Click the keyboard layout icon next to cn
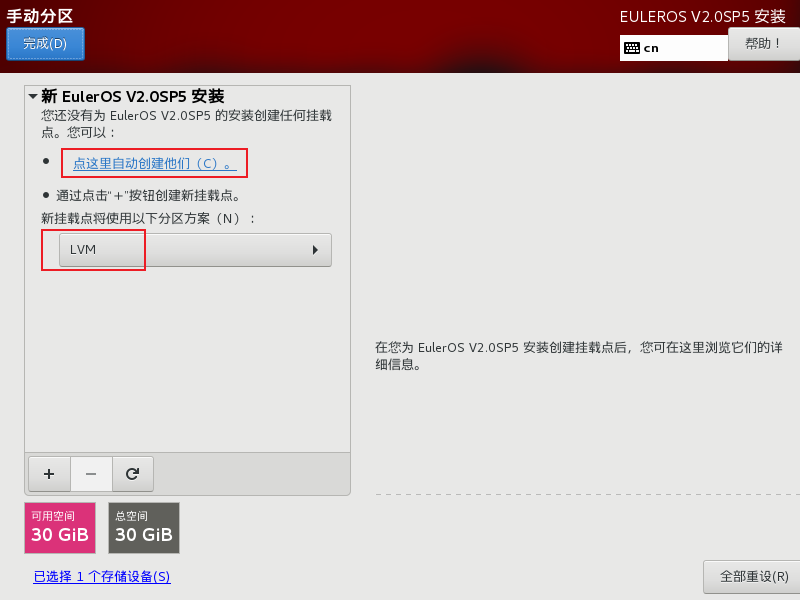 (632, 48)
